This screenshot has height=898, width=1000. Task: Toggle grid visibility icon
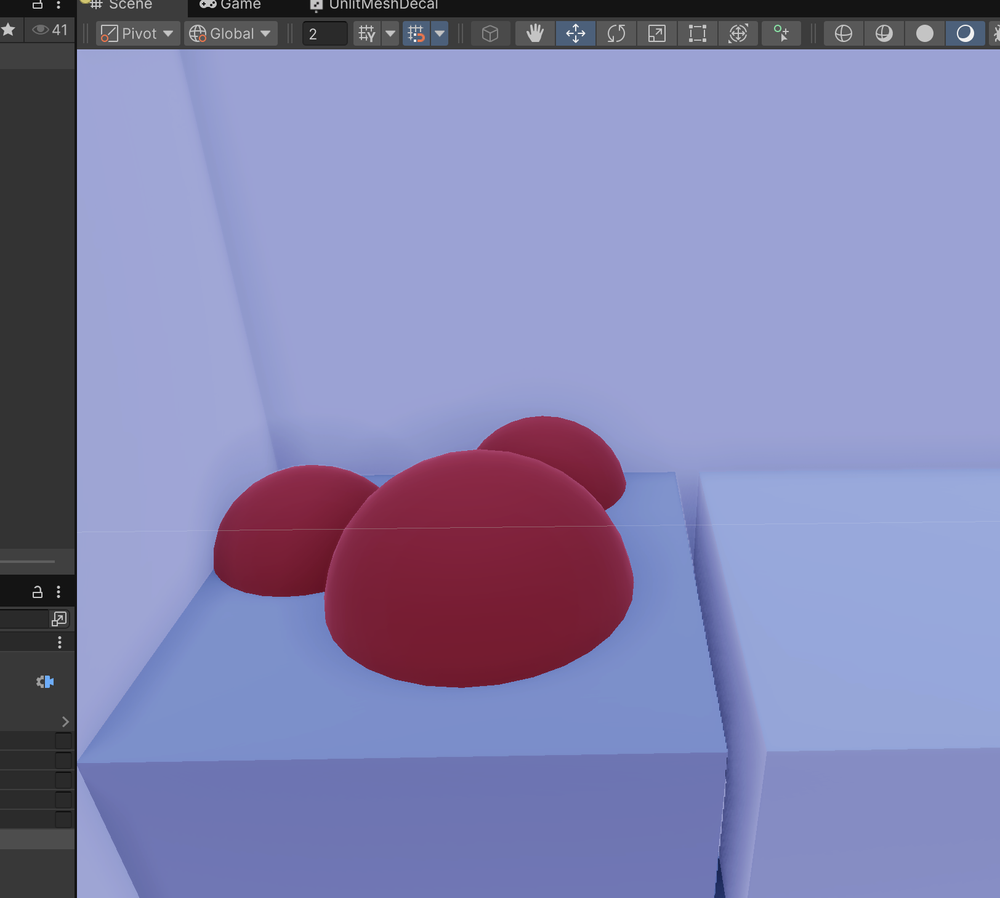point(367,34)
